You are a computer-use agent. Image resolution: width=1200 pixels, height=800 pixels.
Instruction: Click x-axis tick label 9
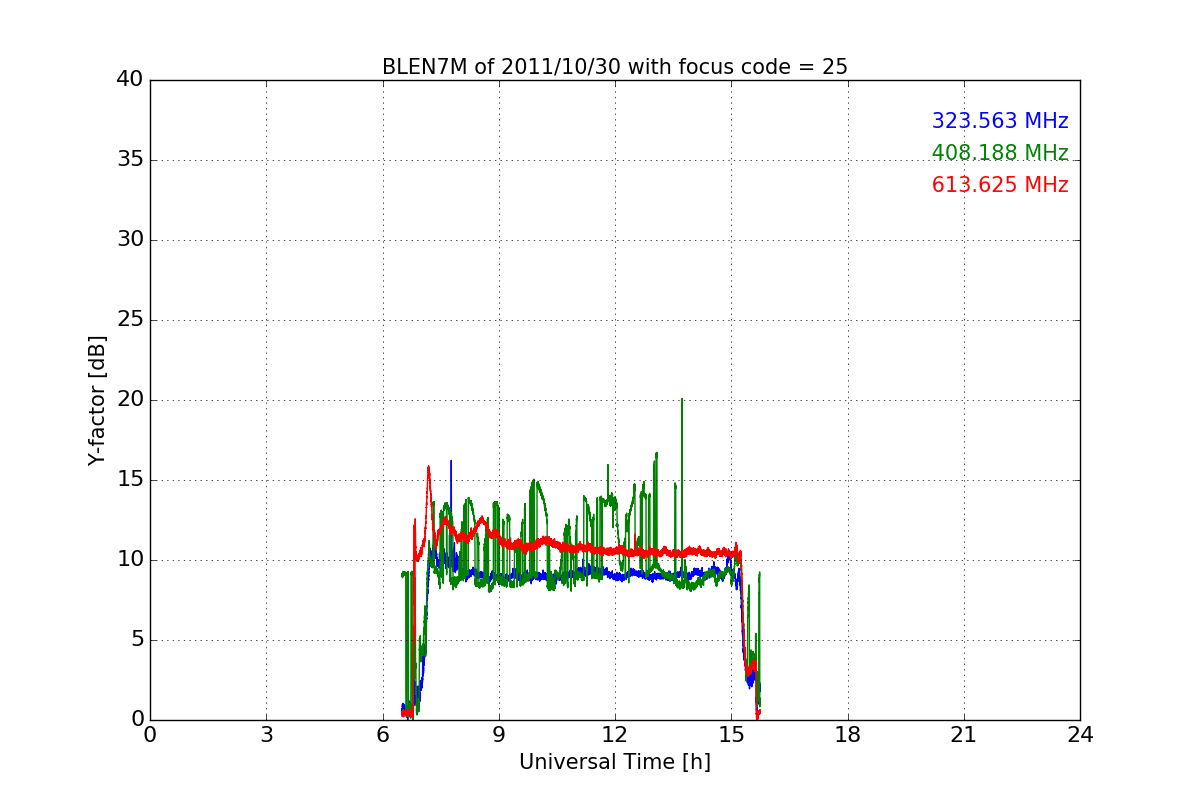[499, 735]
